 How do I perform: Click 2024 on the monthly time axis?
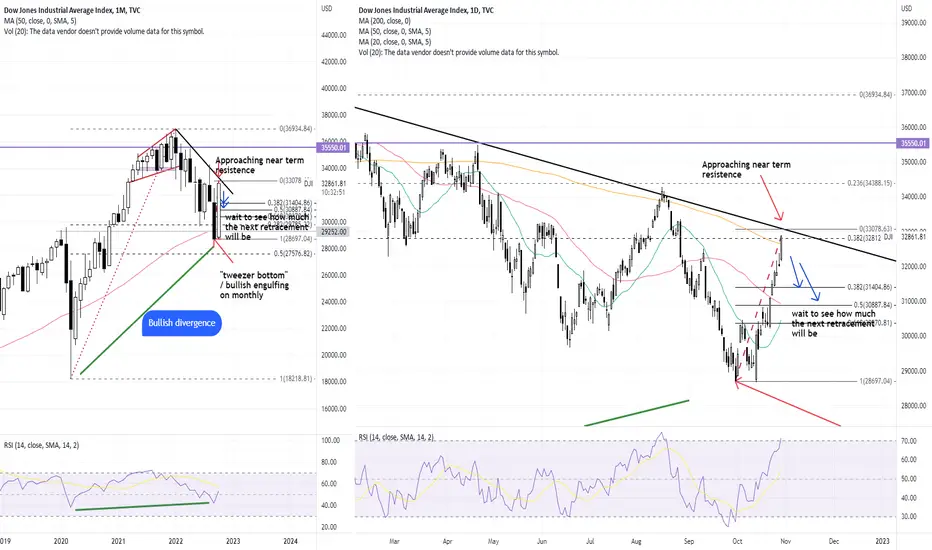tap(290, 541)
